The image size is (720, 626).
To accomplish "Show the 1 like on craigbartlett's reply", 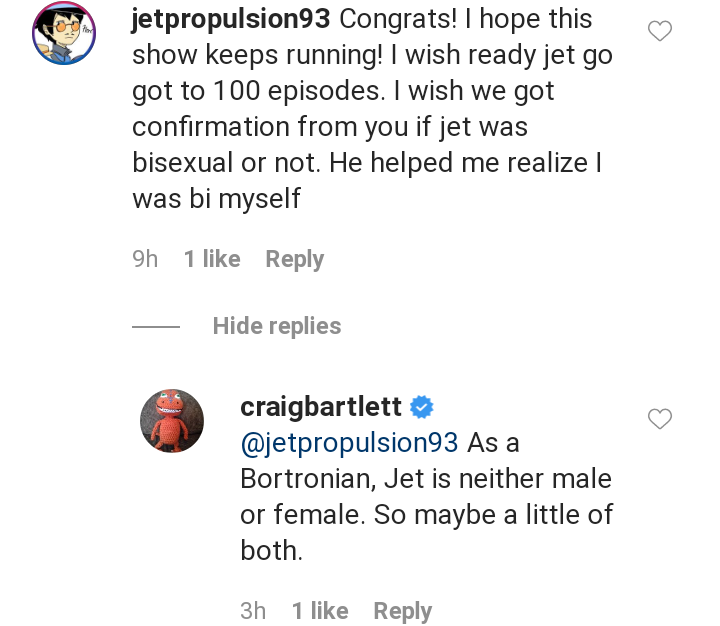I will (320, 611).
